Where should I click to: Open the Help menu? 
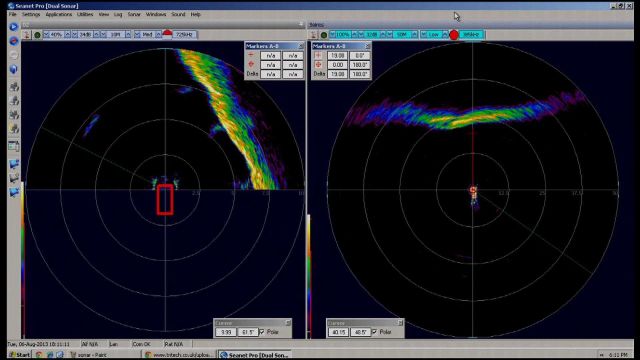(196, 14)
